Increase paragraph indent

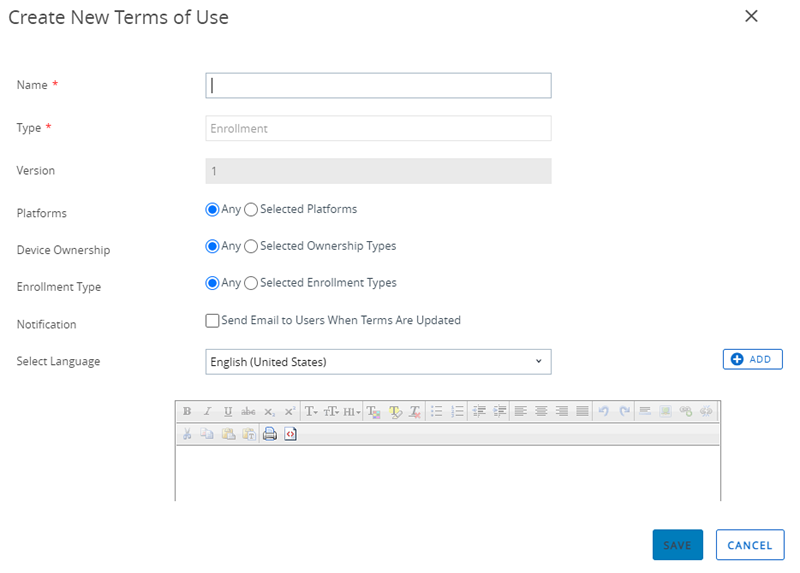(500, 411)
